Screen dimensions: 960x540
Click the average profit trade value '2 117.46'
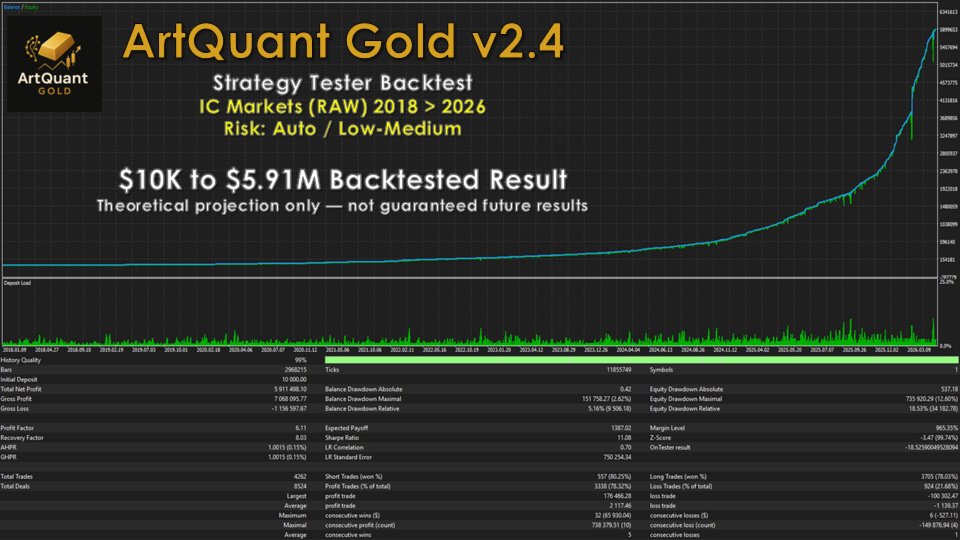(620, 506)
